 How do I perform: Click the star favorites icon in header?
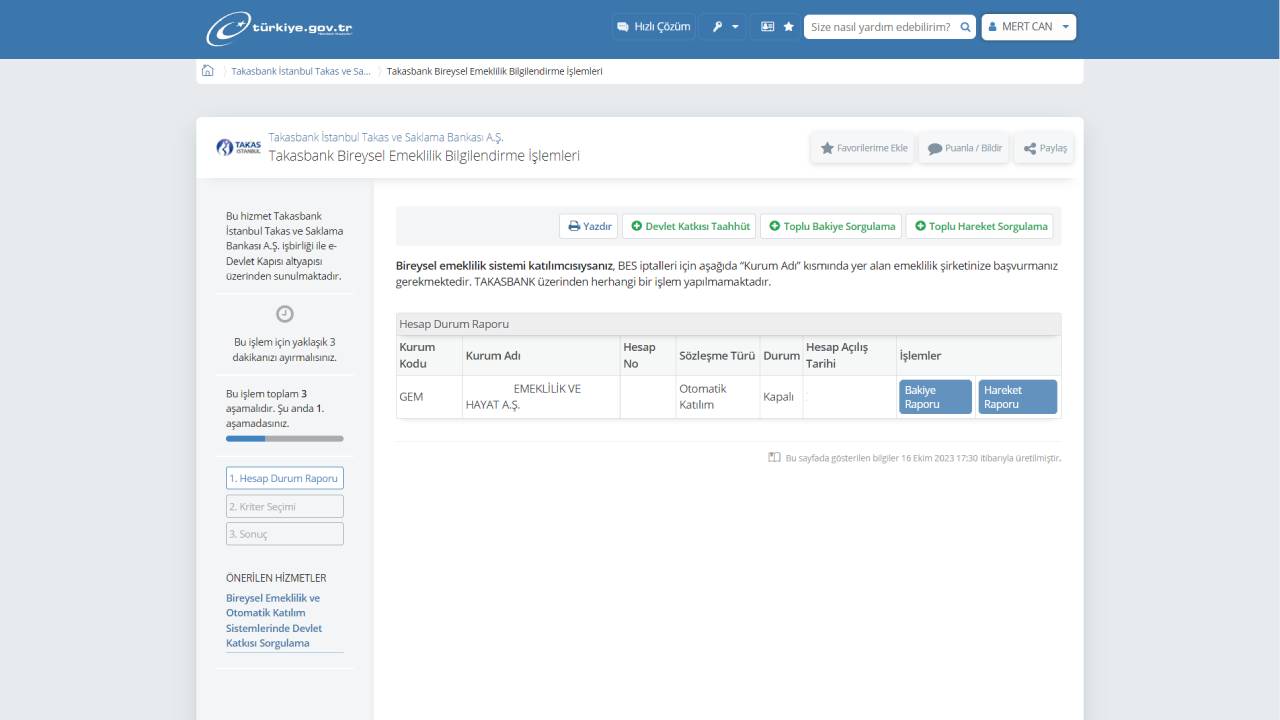click(788, 27)
